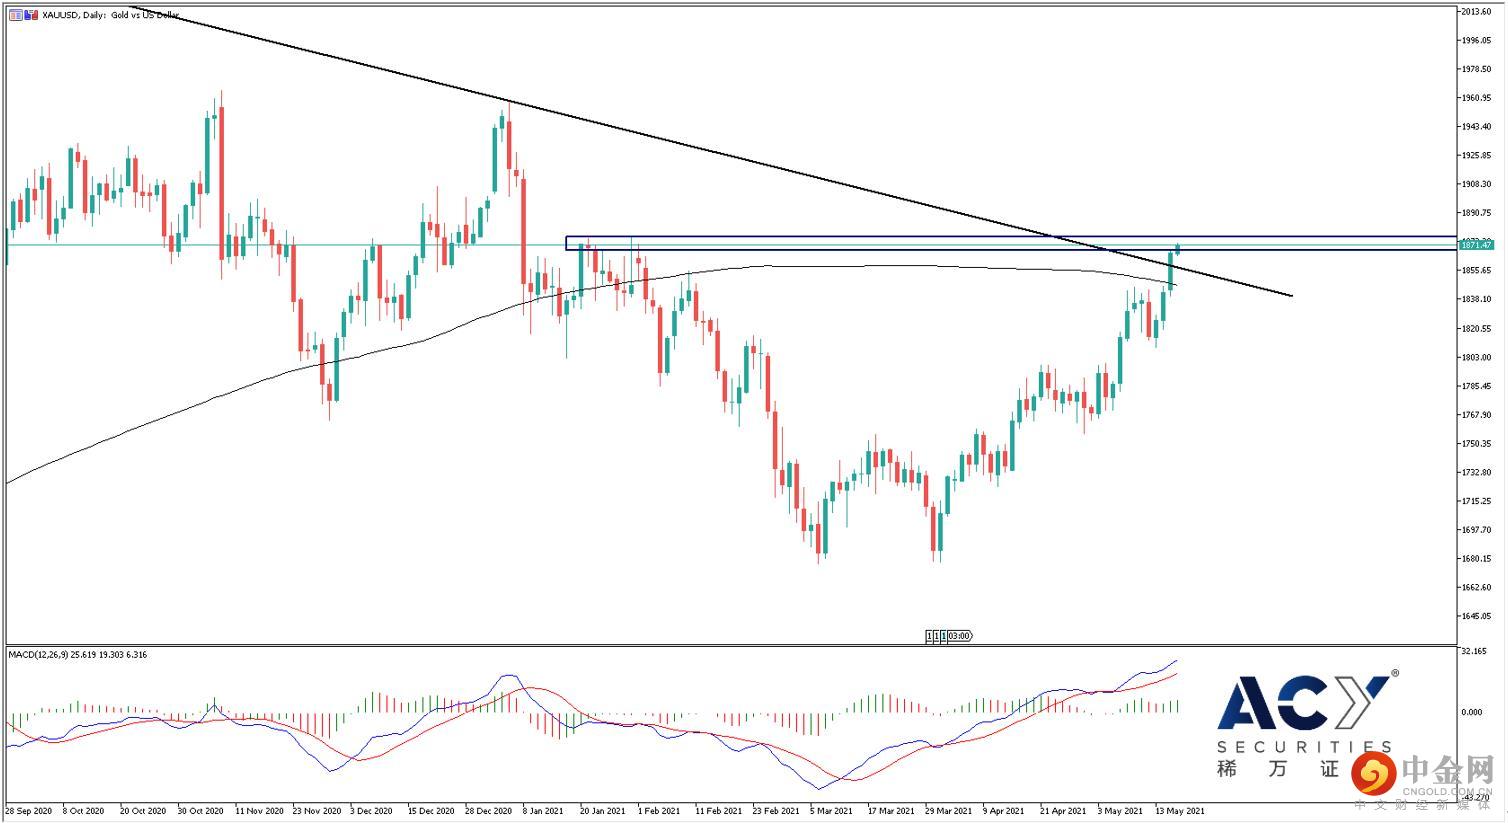Click the 28 Sep 2020 date label
This screenshot has height=823, width=1508.
click(x=28, y=811)
